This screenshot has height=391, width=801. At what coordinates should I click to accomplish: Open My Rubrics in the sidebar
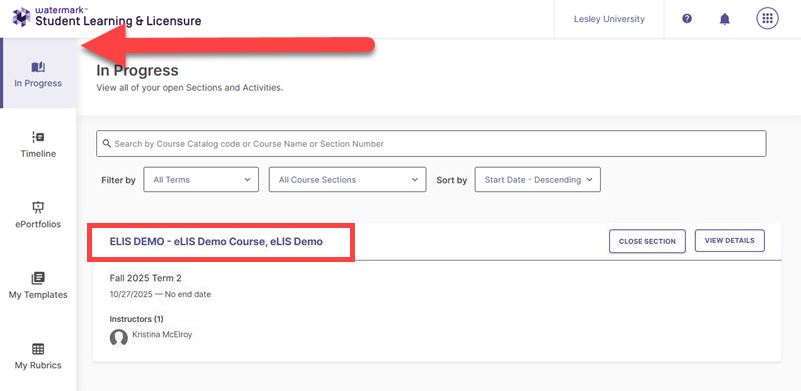[38, 356]
